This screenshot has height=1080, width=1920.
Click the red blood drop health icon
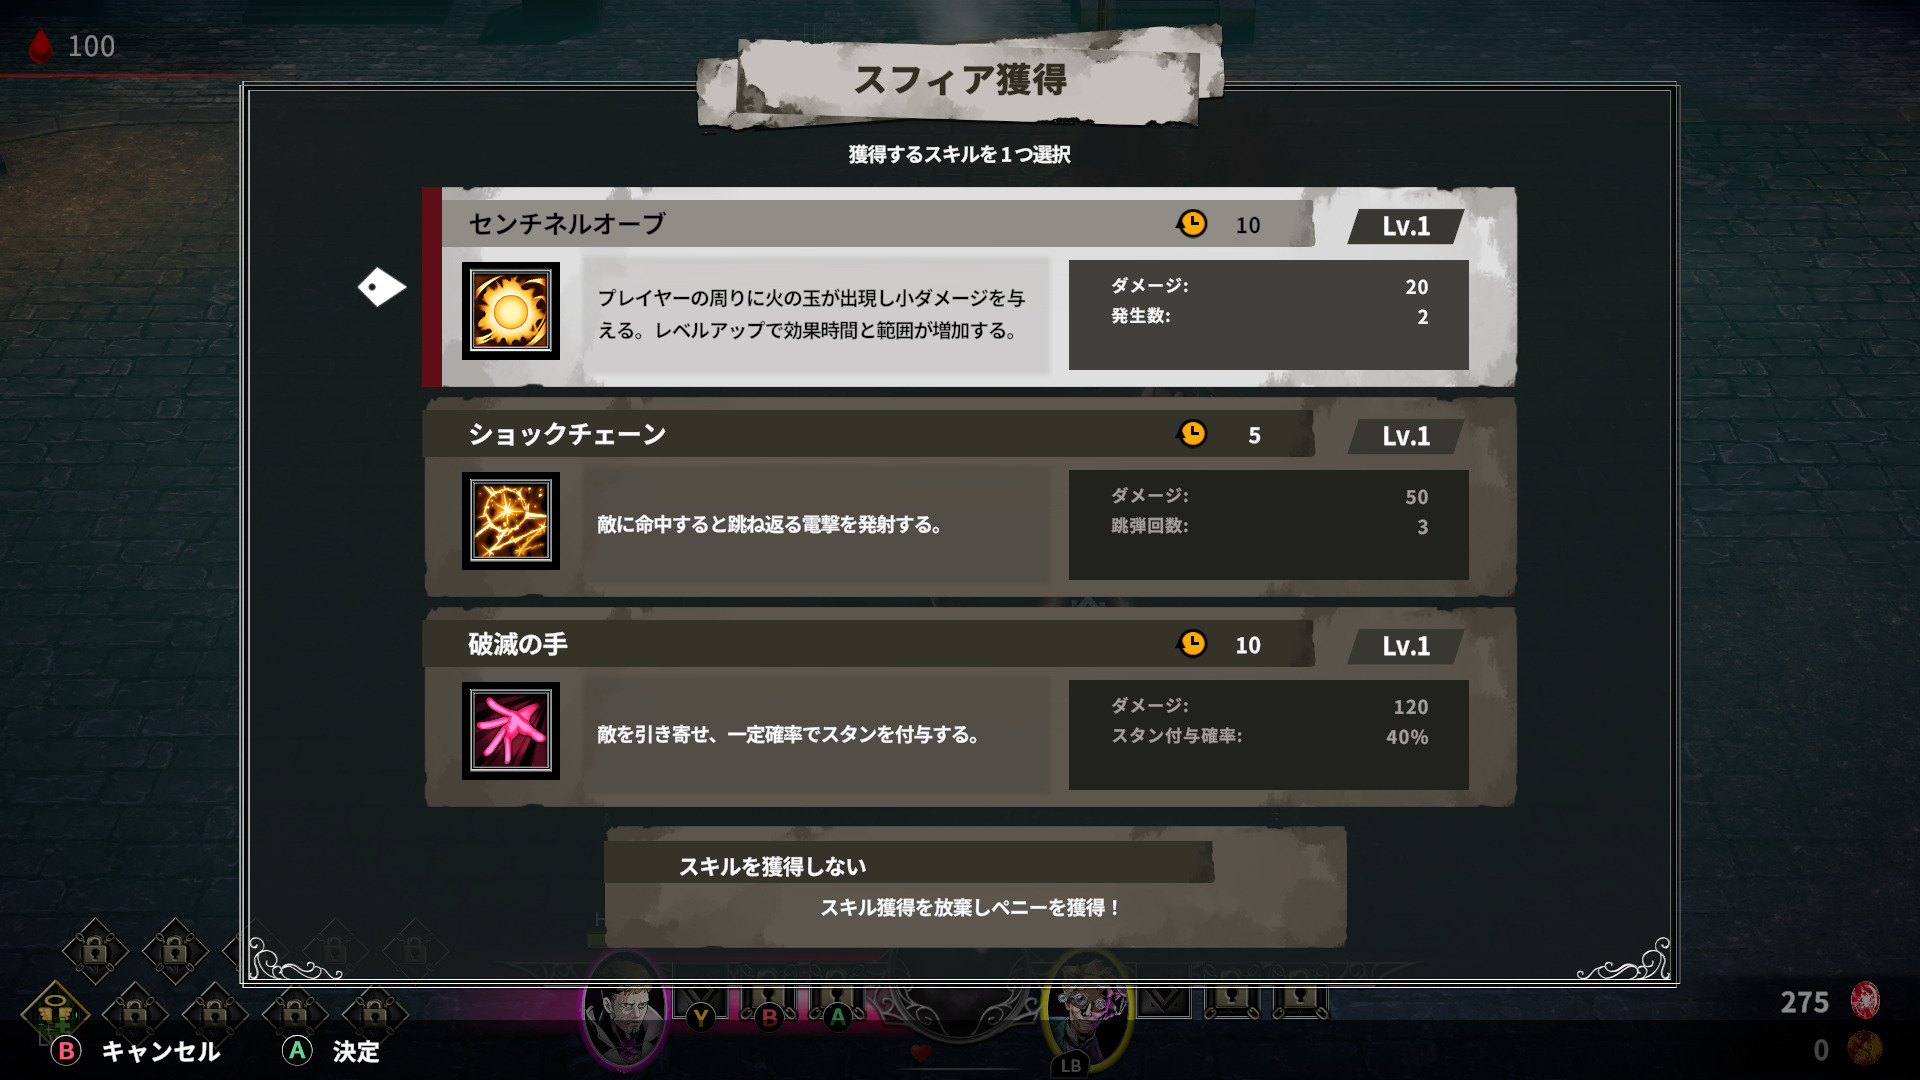tap(41, 46)
